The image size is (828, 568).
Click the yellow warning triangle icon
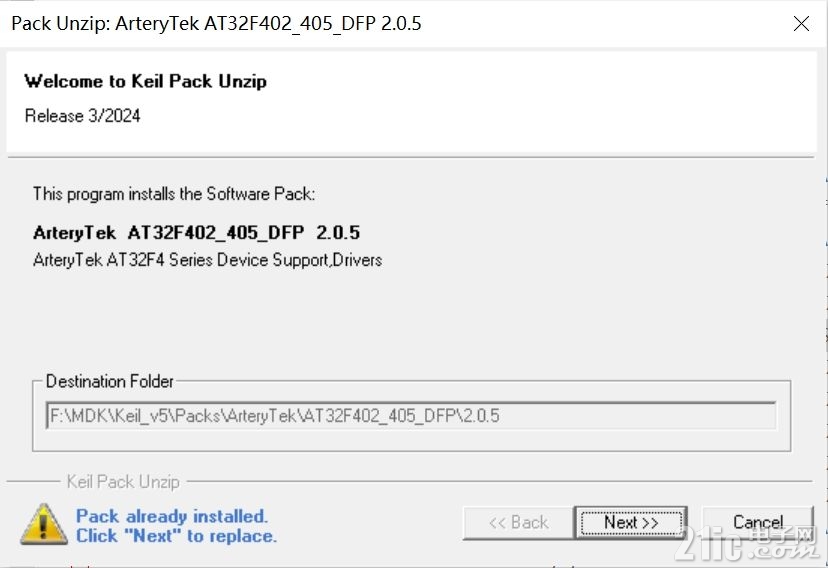[44, 524]
